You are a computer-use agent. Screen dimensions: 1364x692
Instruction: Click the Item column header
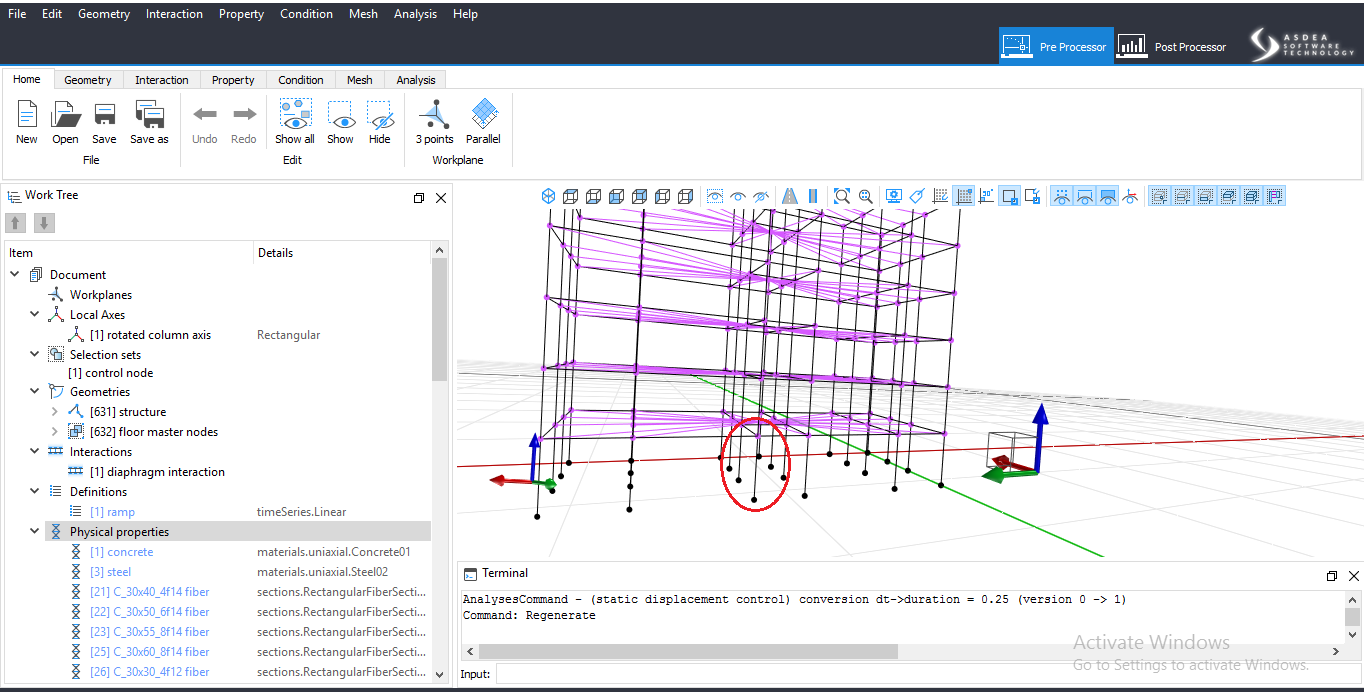(x=129, y=253)
